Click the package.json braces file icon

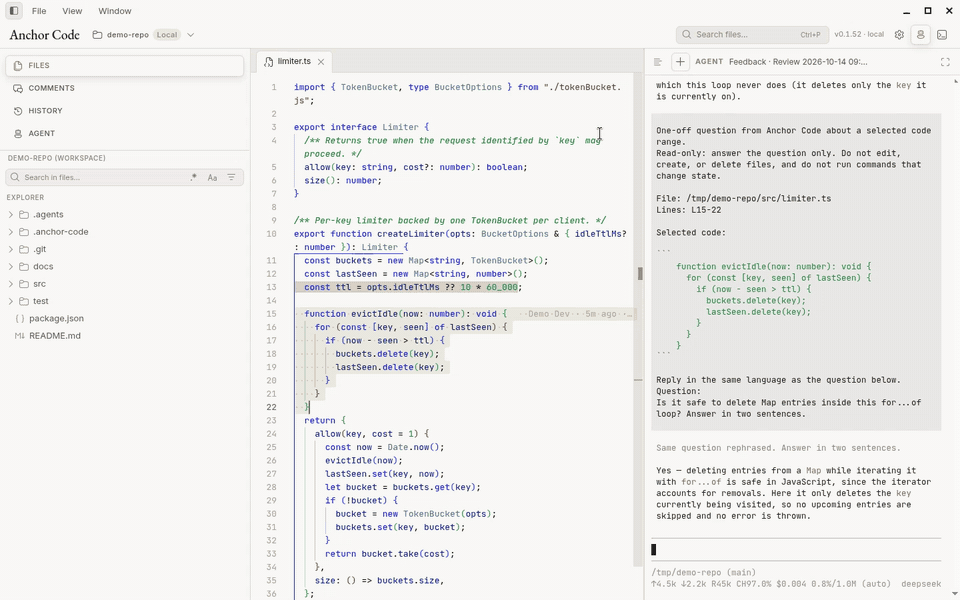19,318
